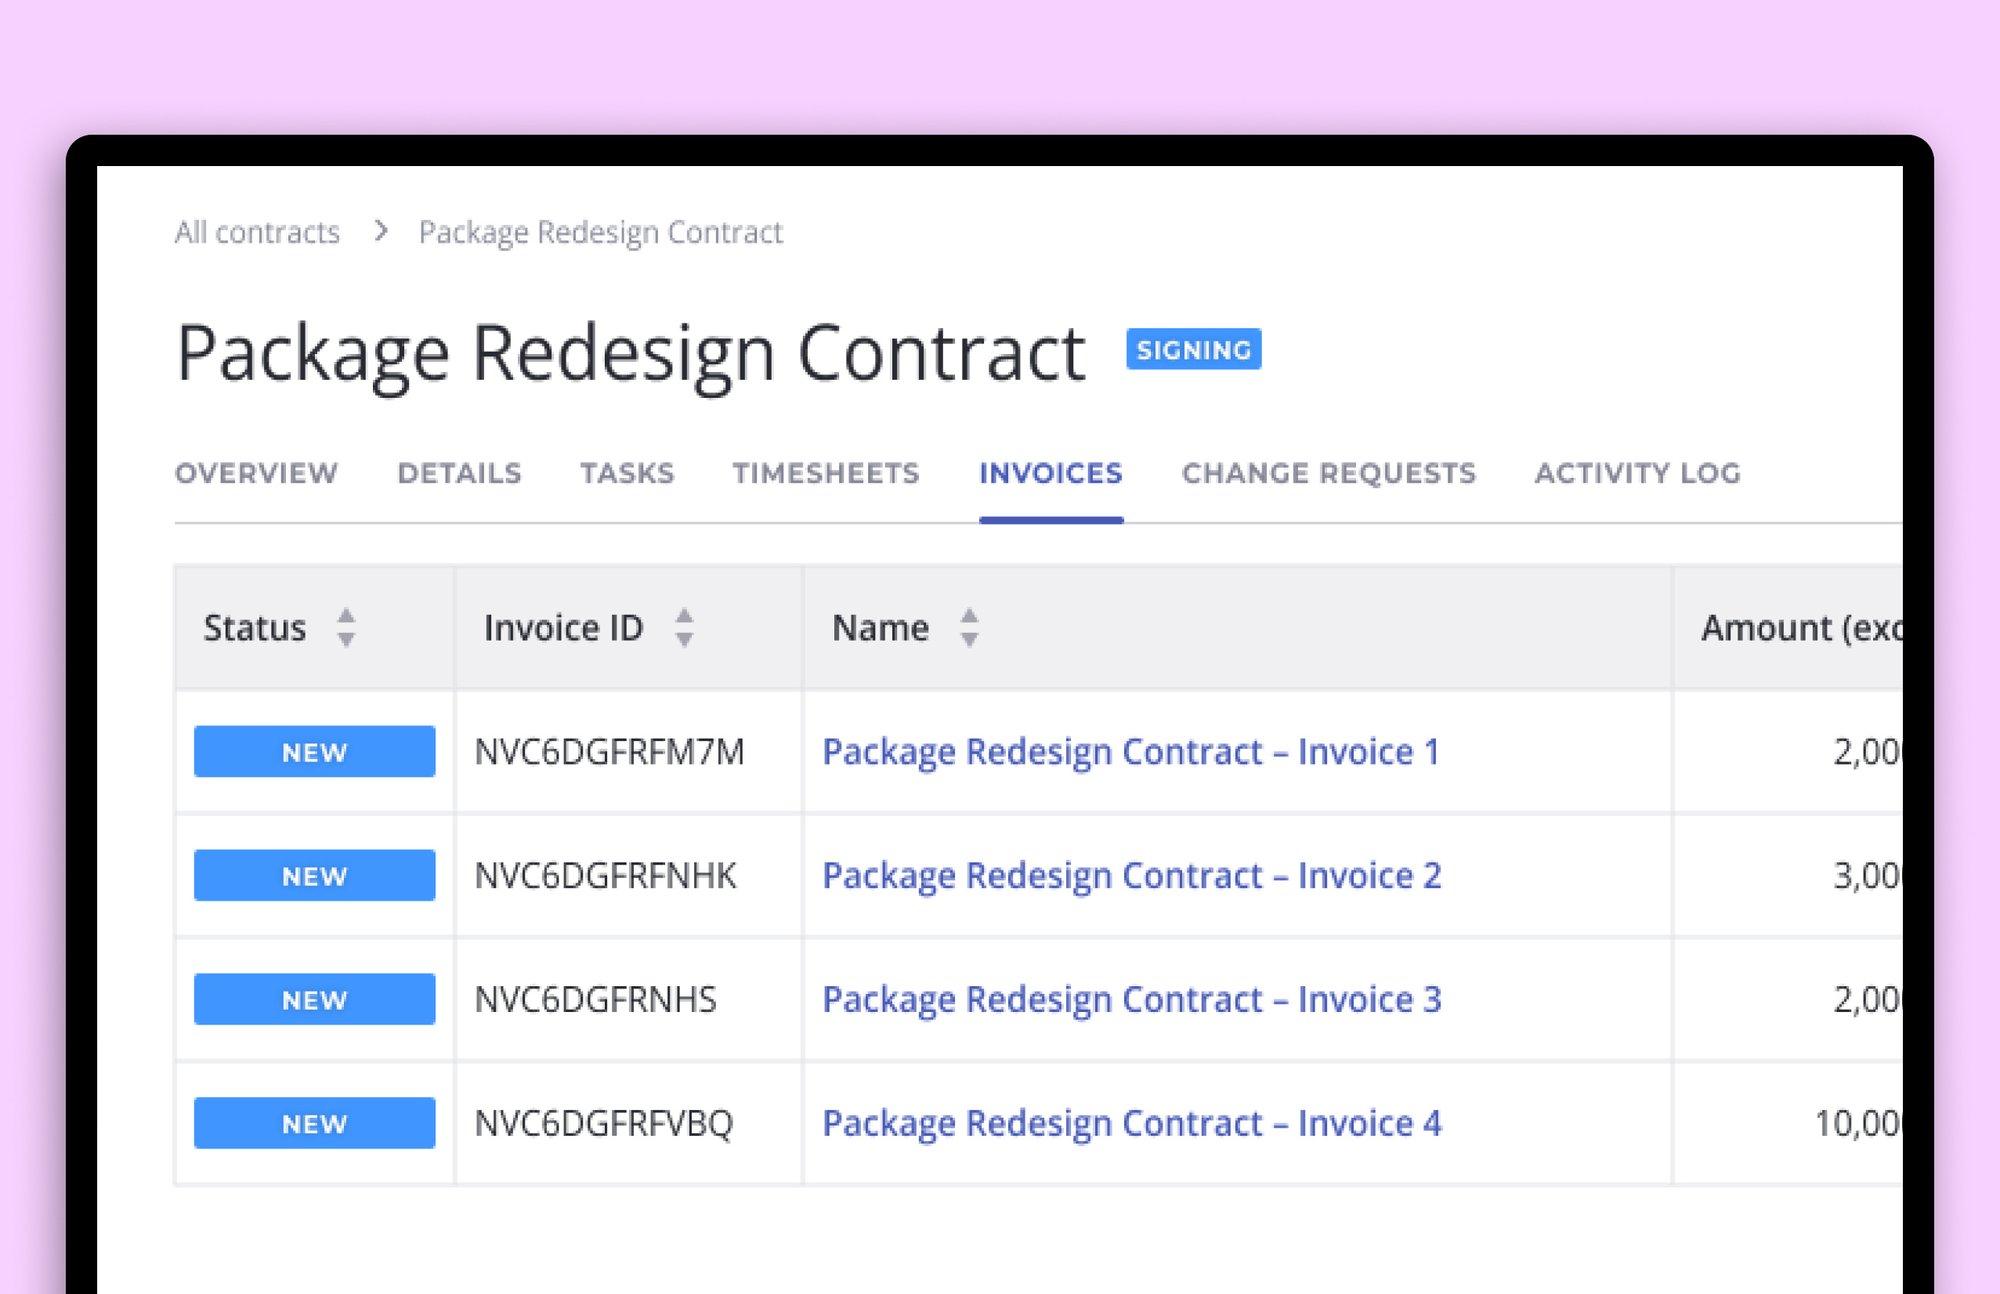The height and width of the screenshot is (1294, 2000).
Task: View the Activity Log tab
Action: click(x=1637, y=473)
